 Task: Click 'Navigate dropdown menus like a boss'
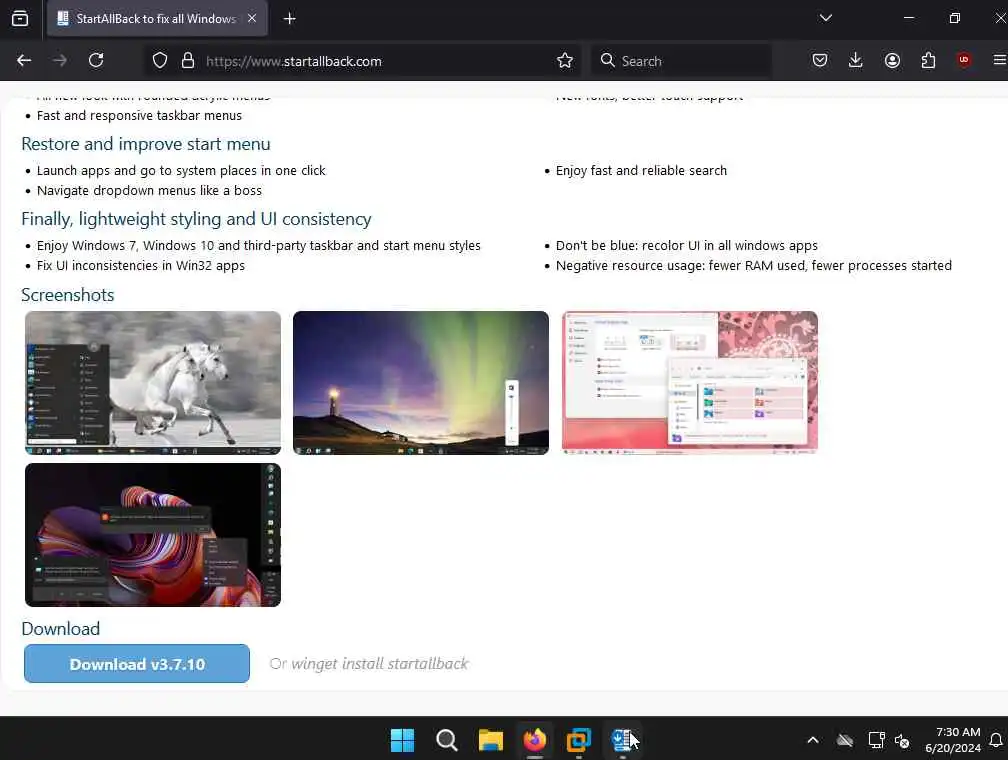coord(149,190)
